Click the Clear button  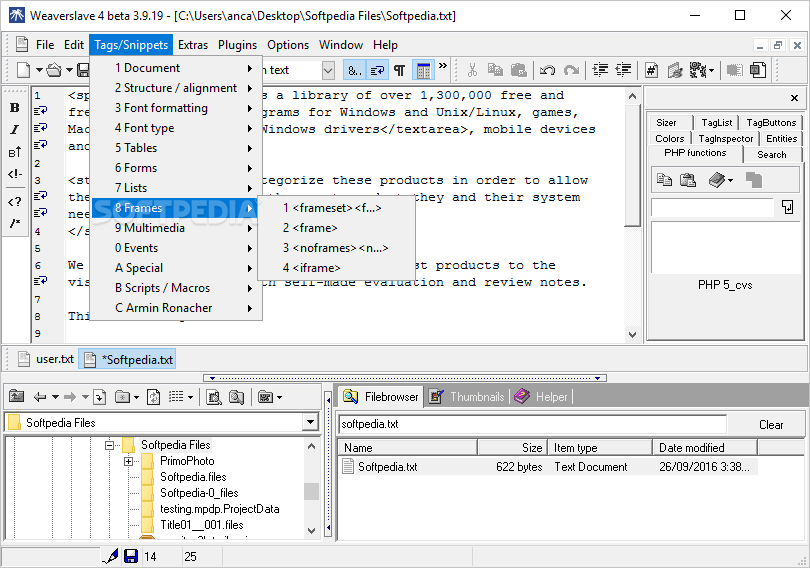tap(771, 424)
